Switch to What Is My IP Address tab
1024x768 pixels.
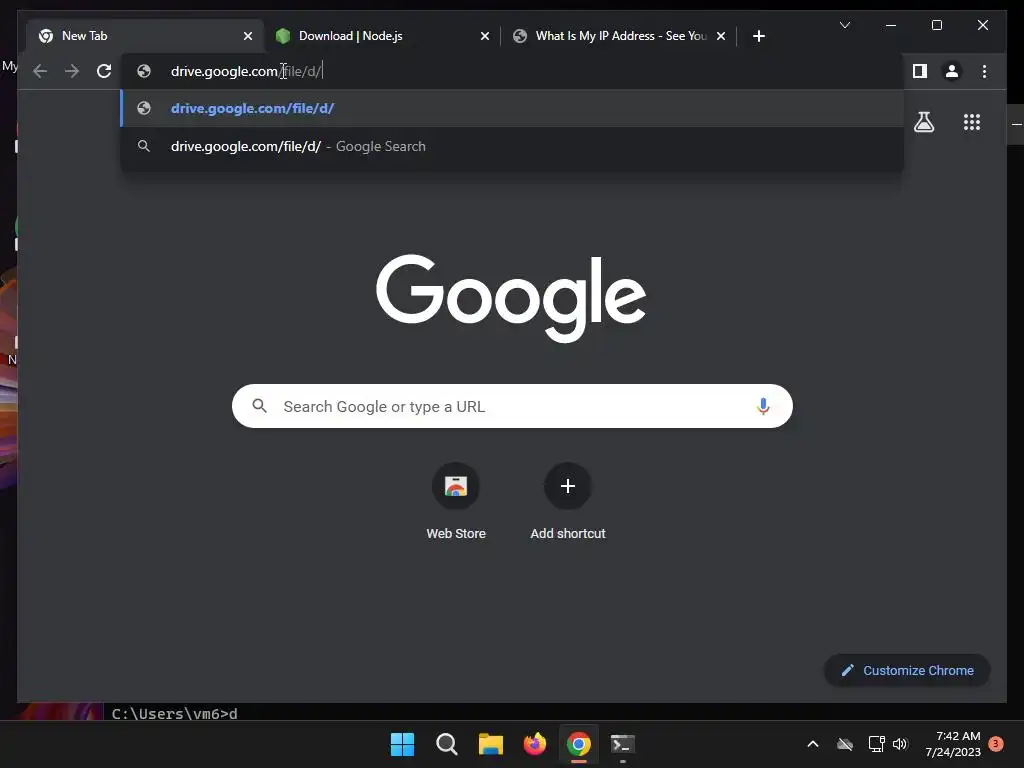[619, 36]
